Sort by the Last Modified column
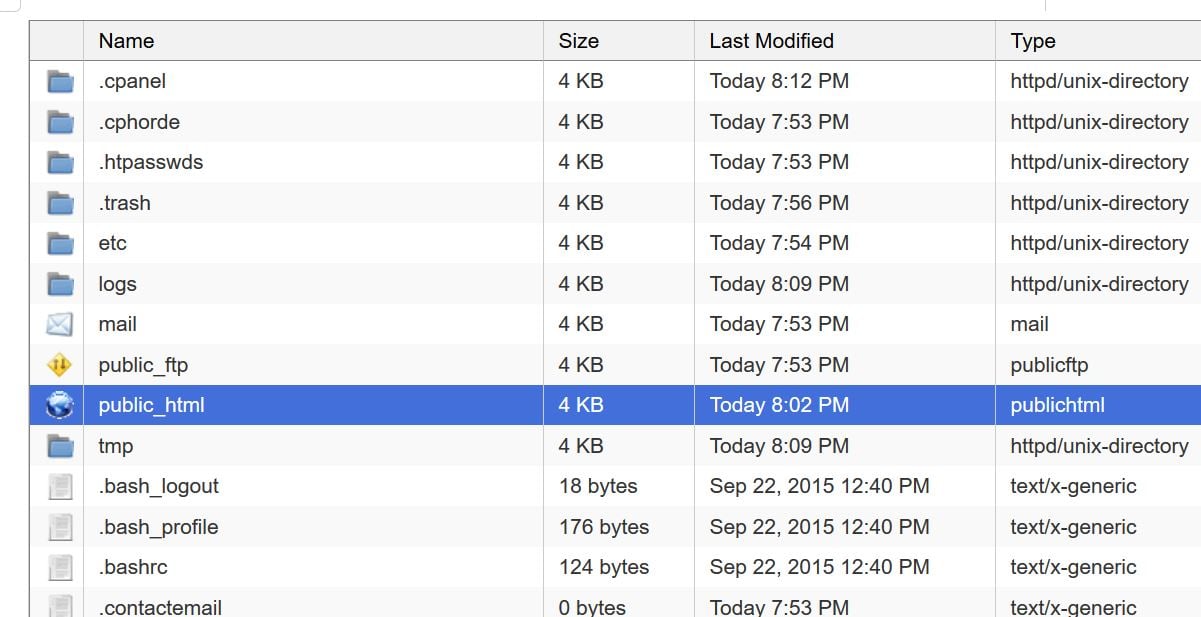This screenshot has width=1201, height=617. 770,41
